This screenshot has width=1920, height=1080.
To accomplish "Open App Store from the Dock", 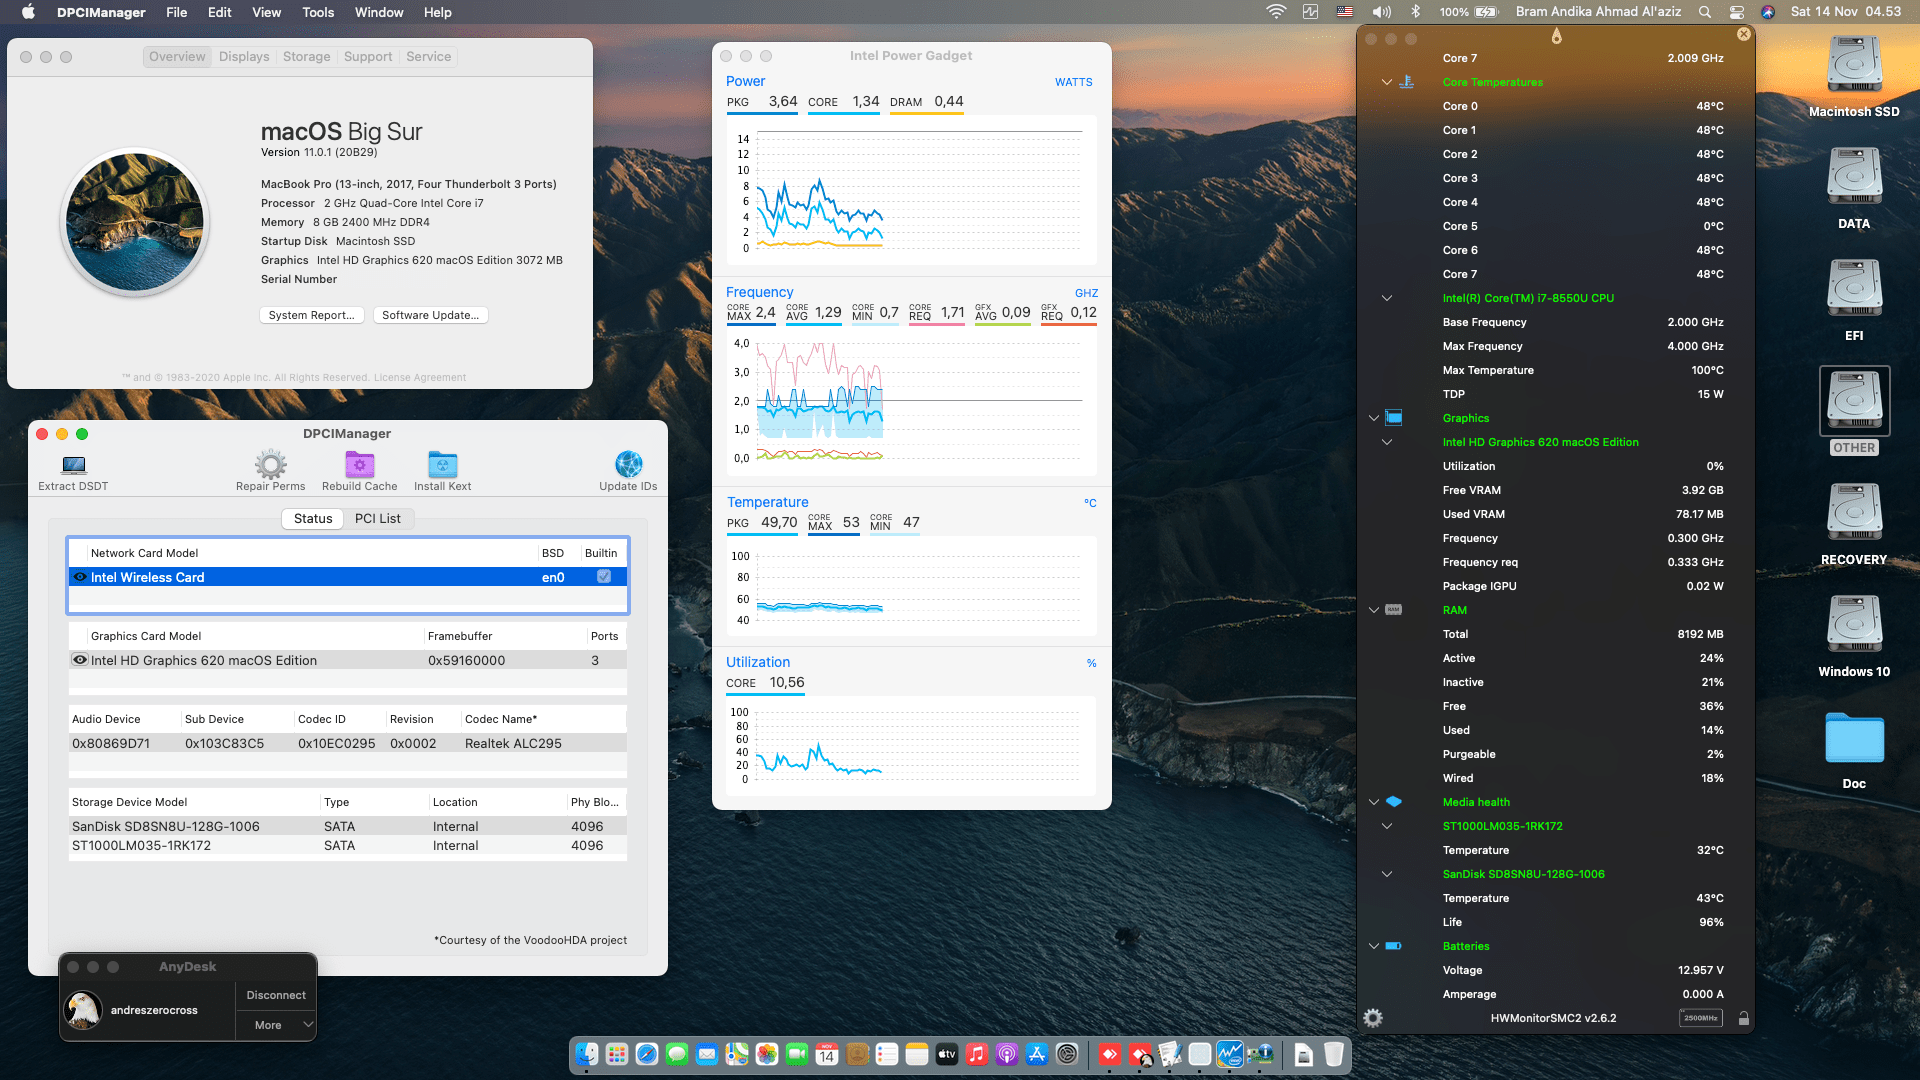I will (x=1037, y=1054).
